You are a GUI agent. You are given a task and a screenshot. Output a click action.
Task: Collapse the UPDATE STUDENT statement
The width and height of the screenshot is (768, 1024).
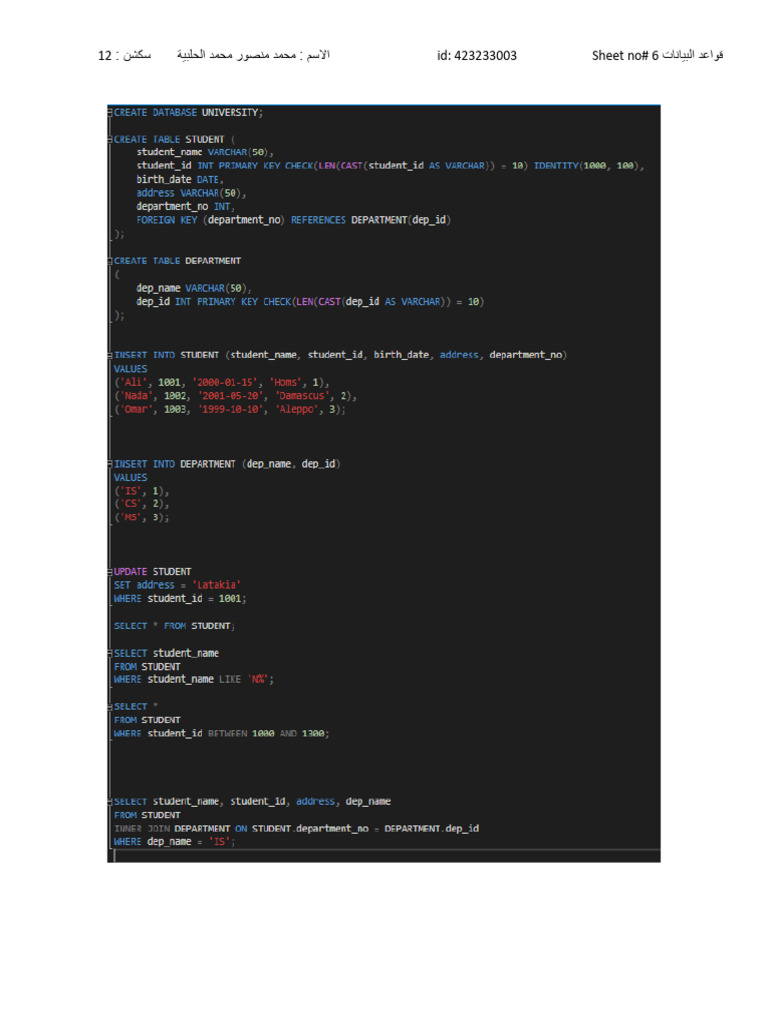110,571
